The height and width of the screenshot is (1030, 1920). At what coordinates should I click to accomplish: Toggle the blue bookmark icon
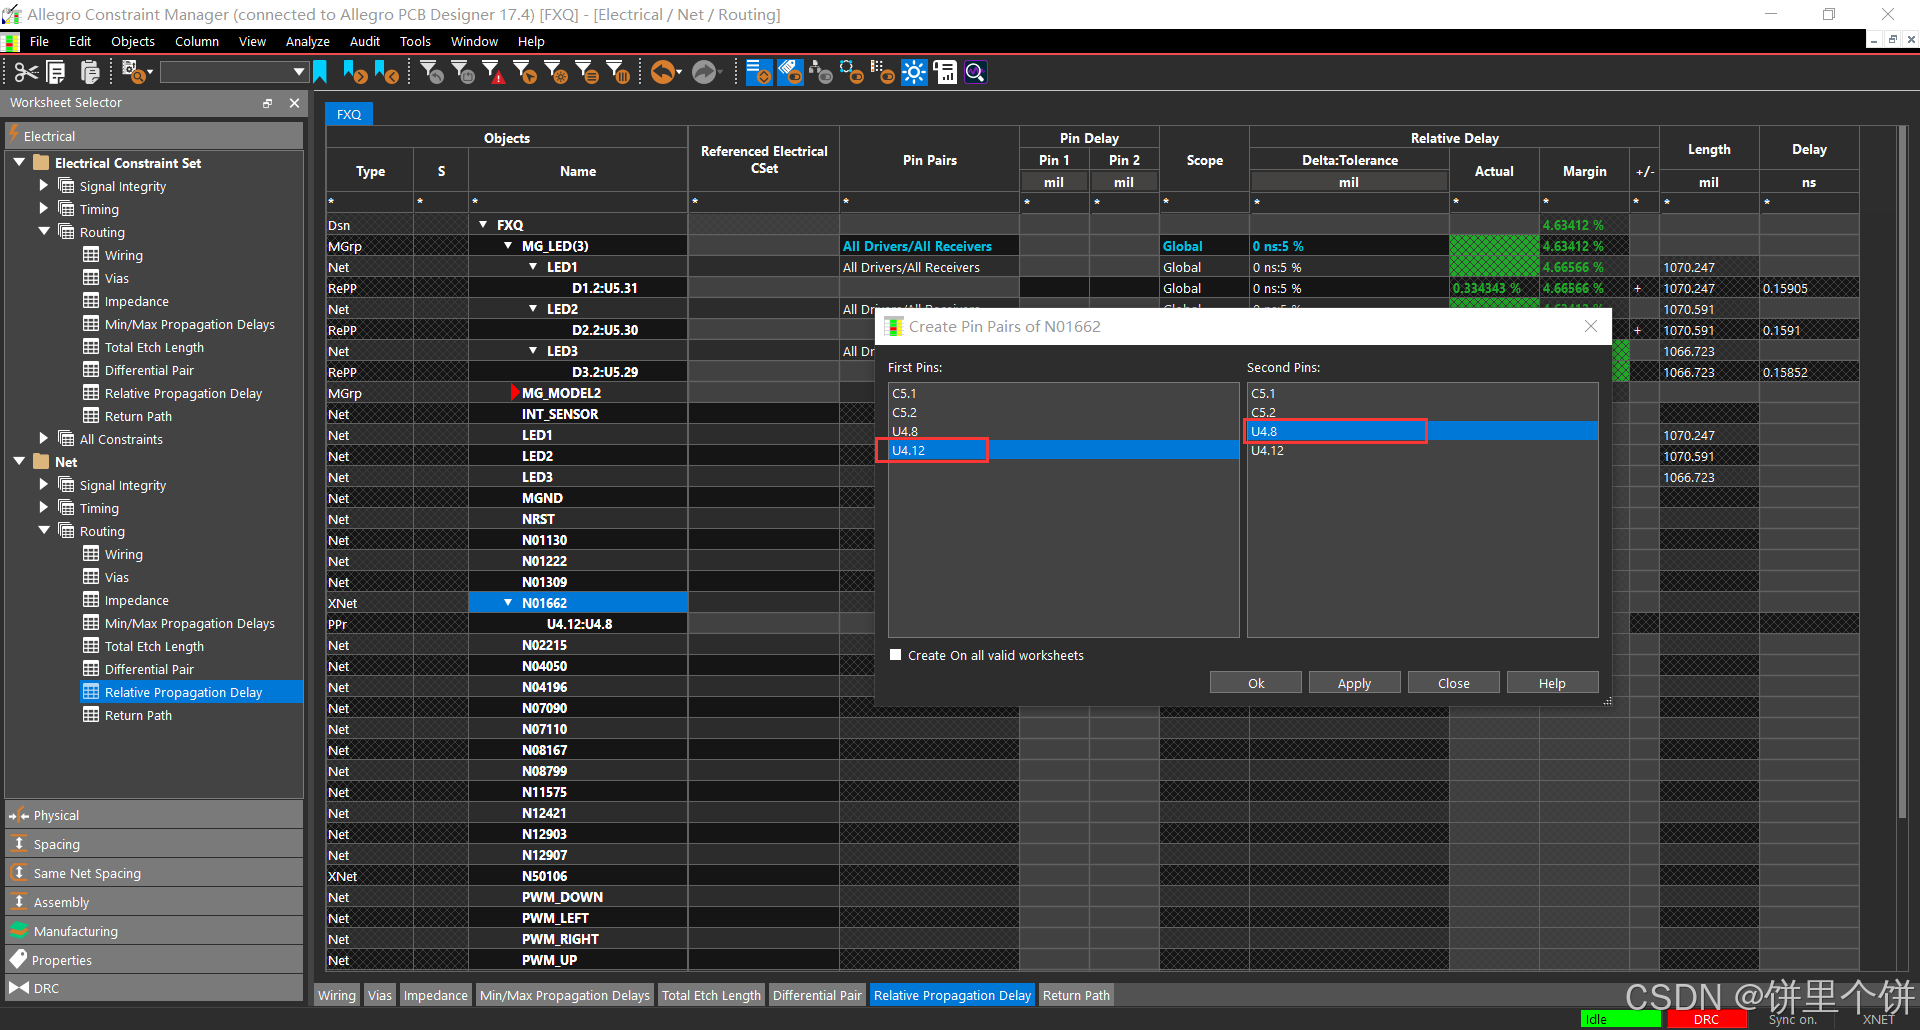click(x=321, y=72)
